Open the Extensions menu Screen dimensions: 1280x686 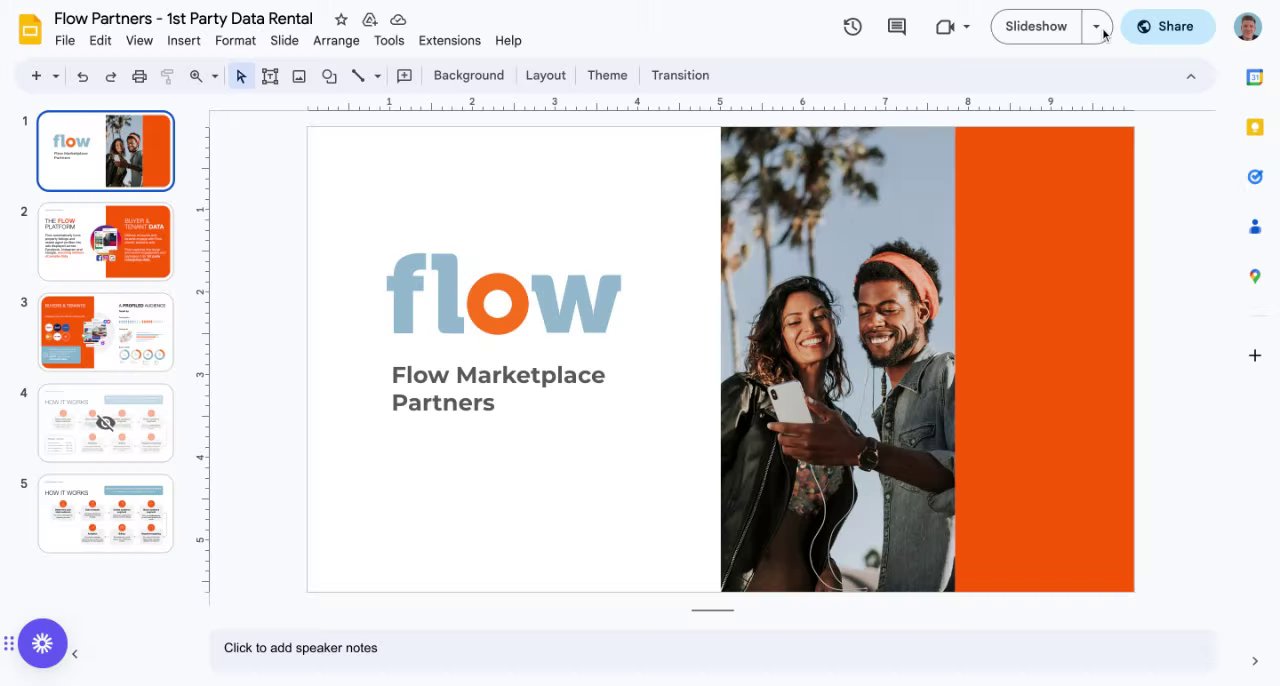[x=449, y=41]
